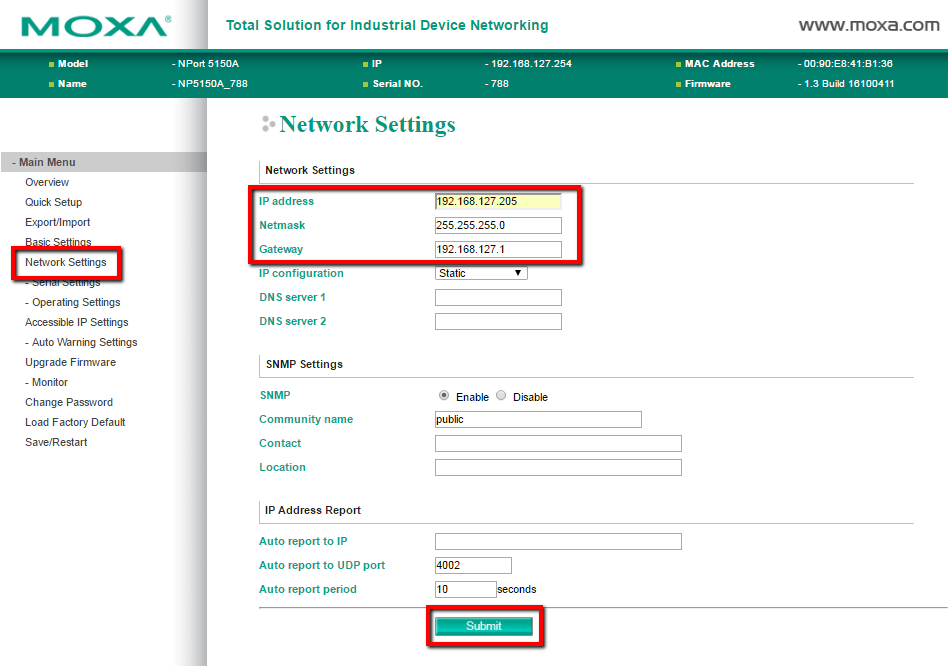Viewport: 948px width, 666px height.
Task: Focus the Auto report to UDP port field
Action: (473, 565)
